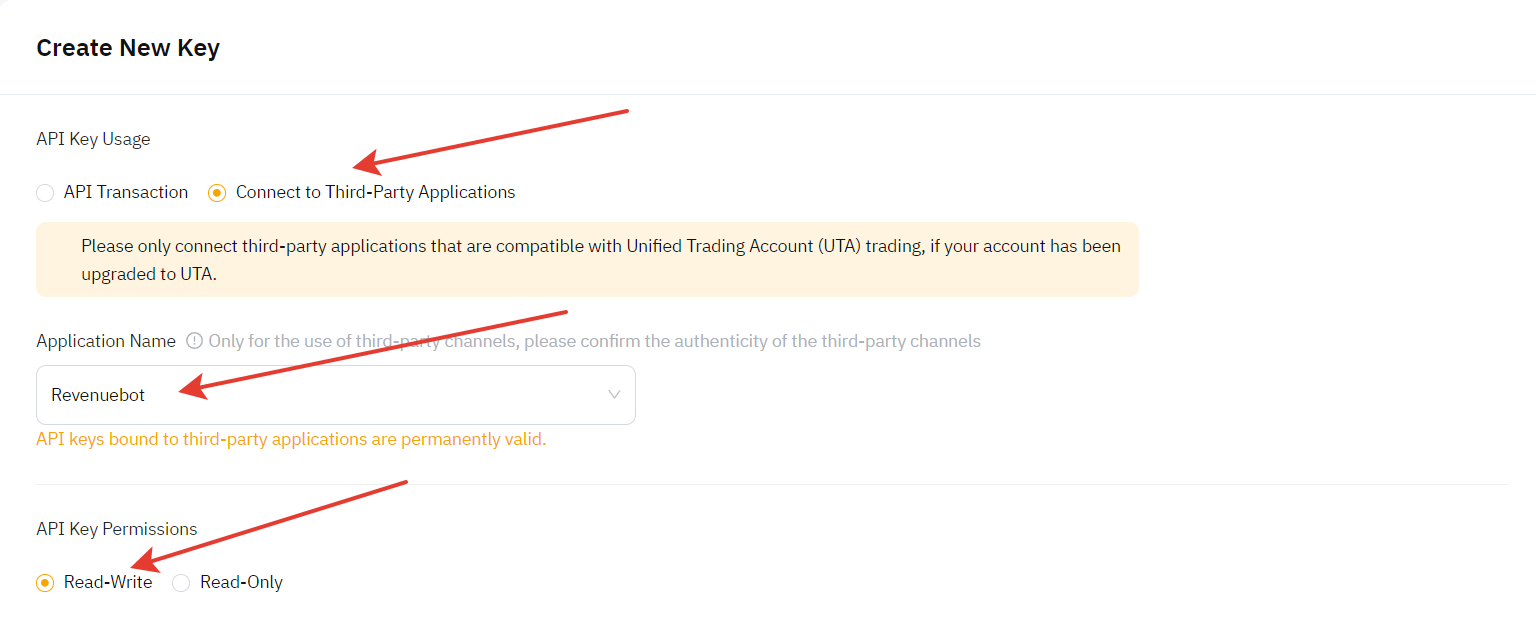This screenshot has width=1536, height=622.
Task: Click the red arrow pointing at Revenuebot
Action: pyautogui.click(x=372, y=354)
